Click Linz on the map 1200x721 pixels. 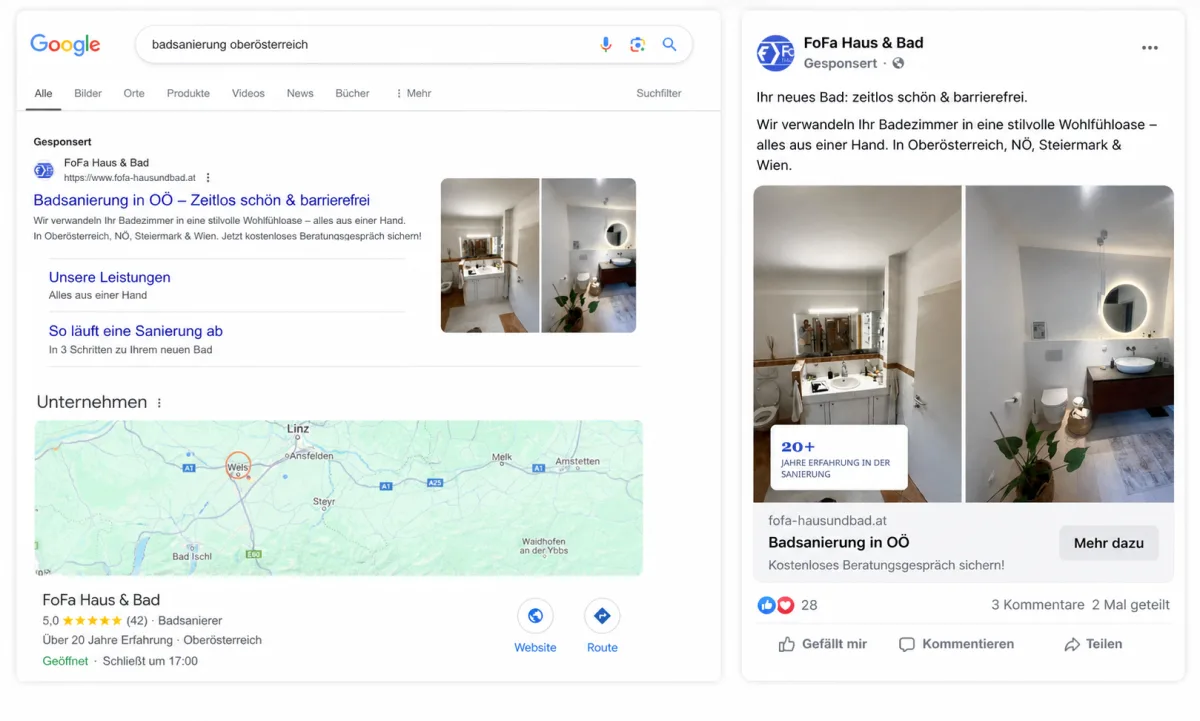click(x=298, y=429)
